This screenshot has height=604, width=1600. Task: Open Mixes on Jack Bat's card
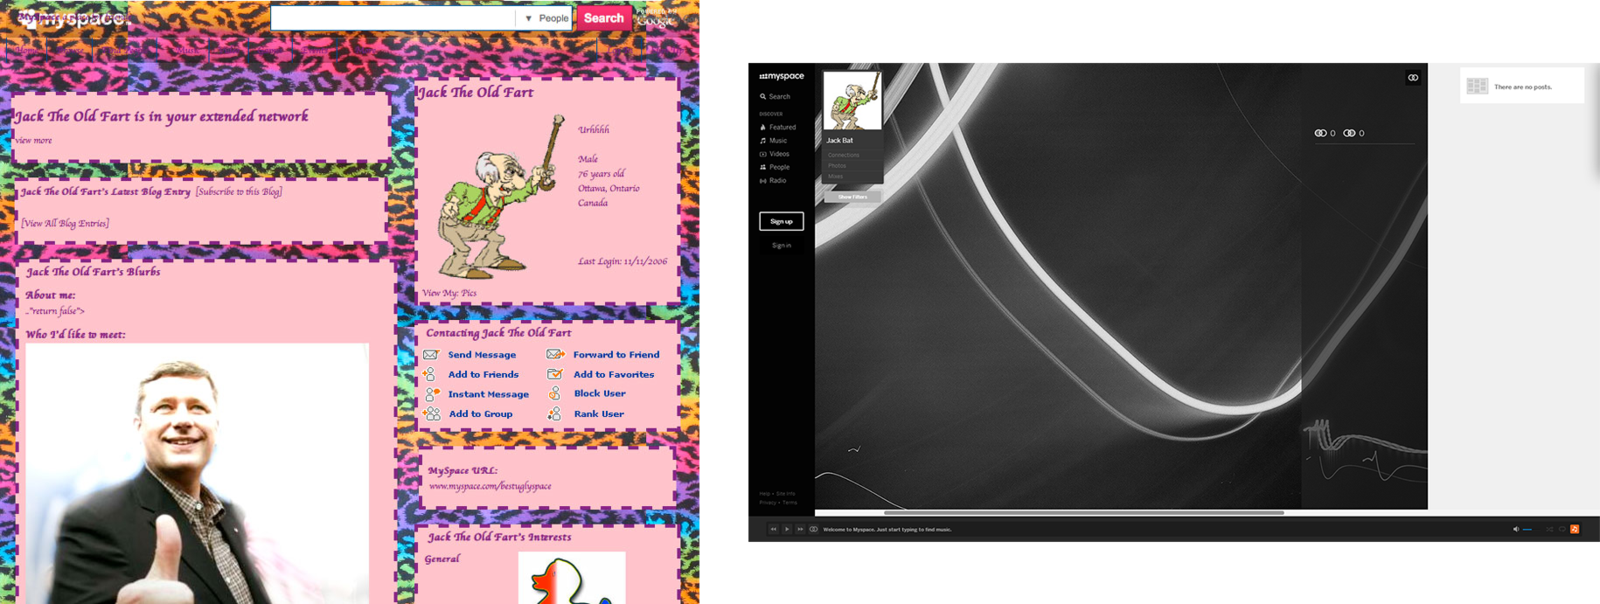(835, 176)
